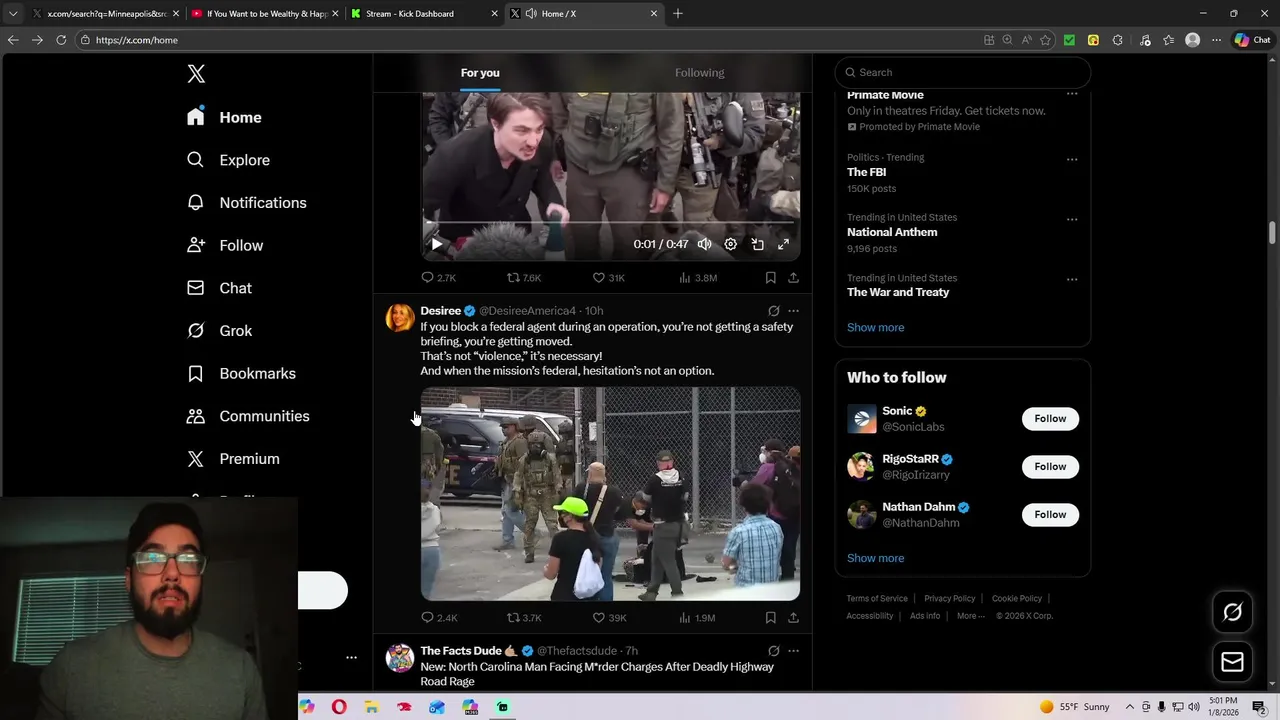Expand the video to fullscreen
The height and width of the screenshot is (720, 1280).
coord(784,244)
